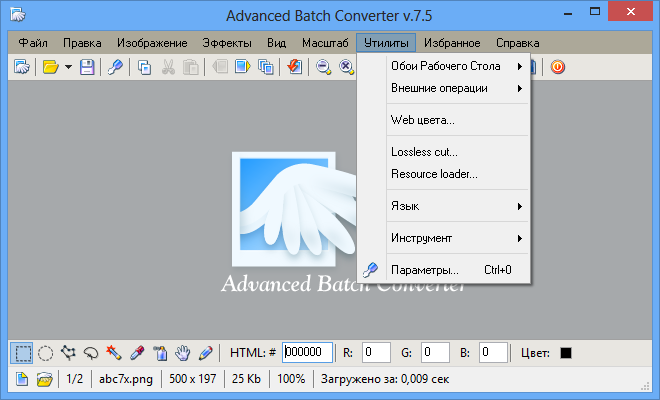The image size is (660, 400).
Task: Save image with the floppy disk icon
Action: point(87,67)
